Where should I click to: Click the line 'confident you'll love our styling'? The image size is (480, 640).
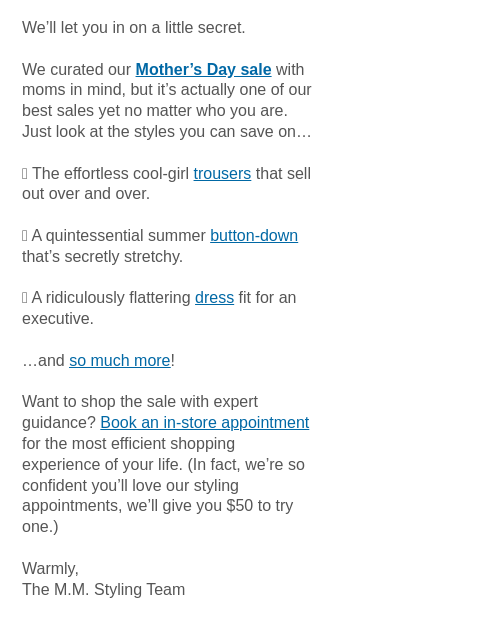130,486
